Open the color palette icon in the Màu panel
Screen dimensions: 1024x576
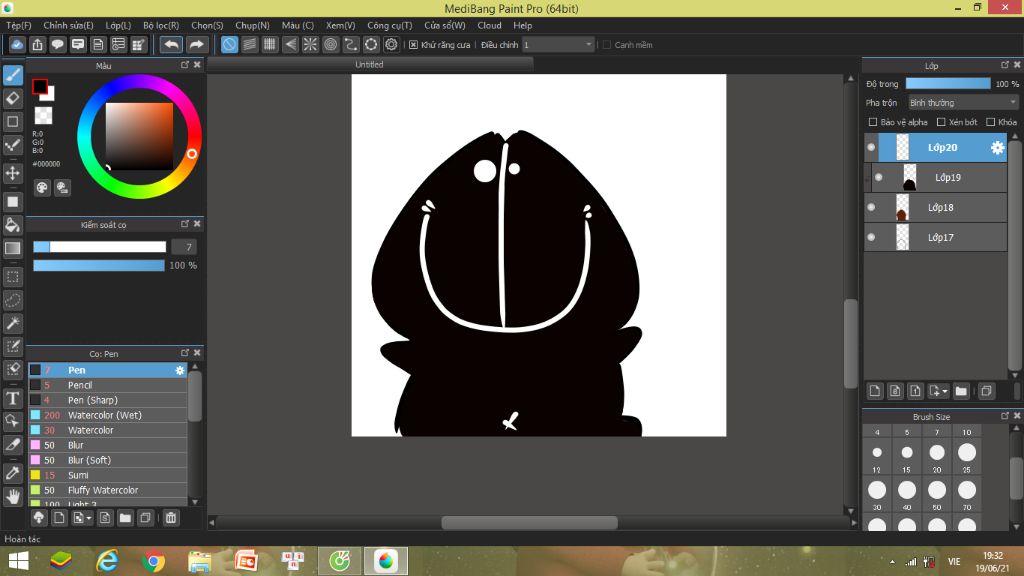pos(42,188)
